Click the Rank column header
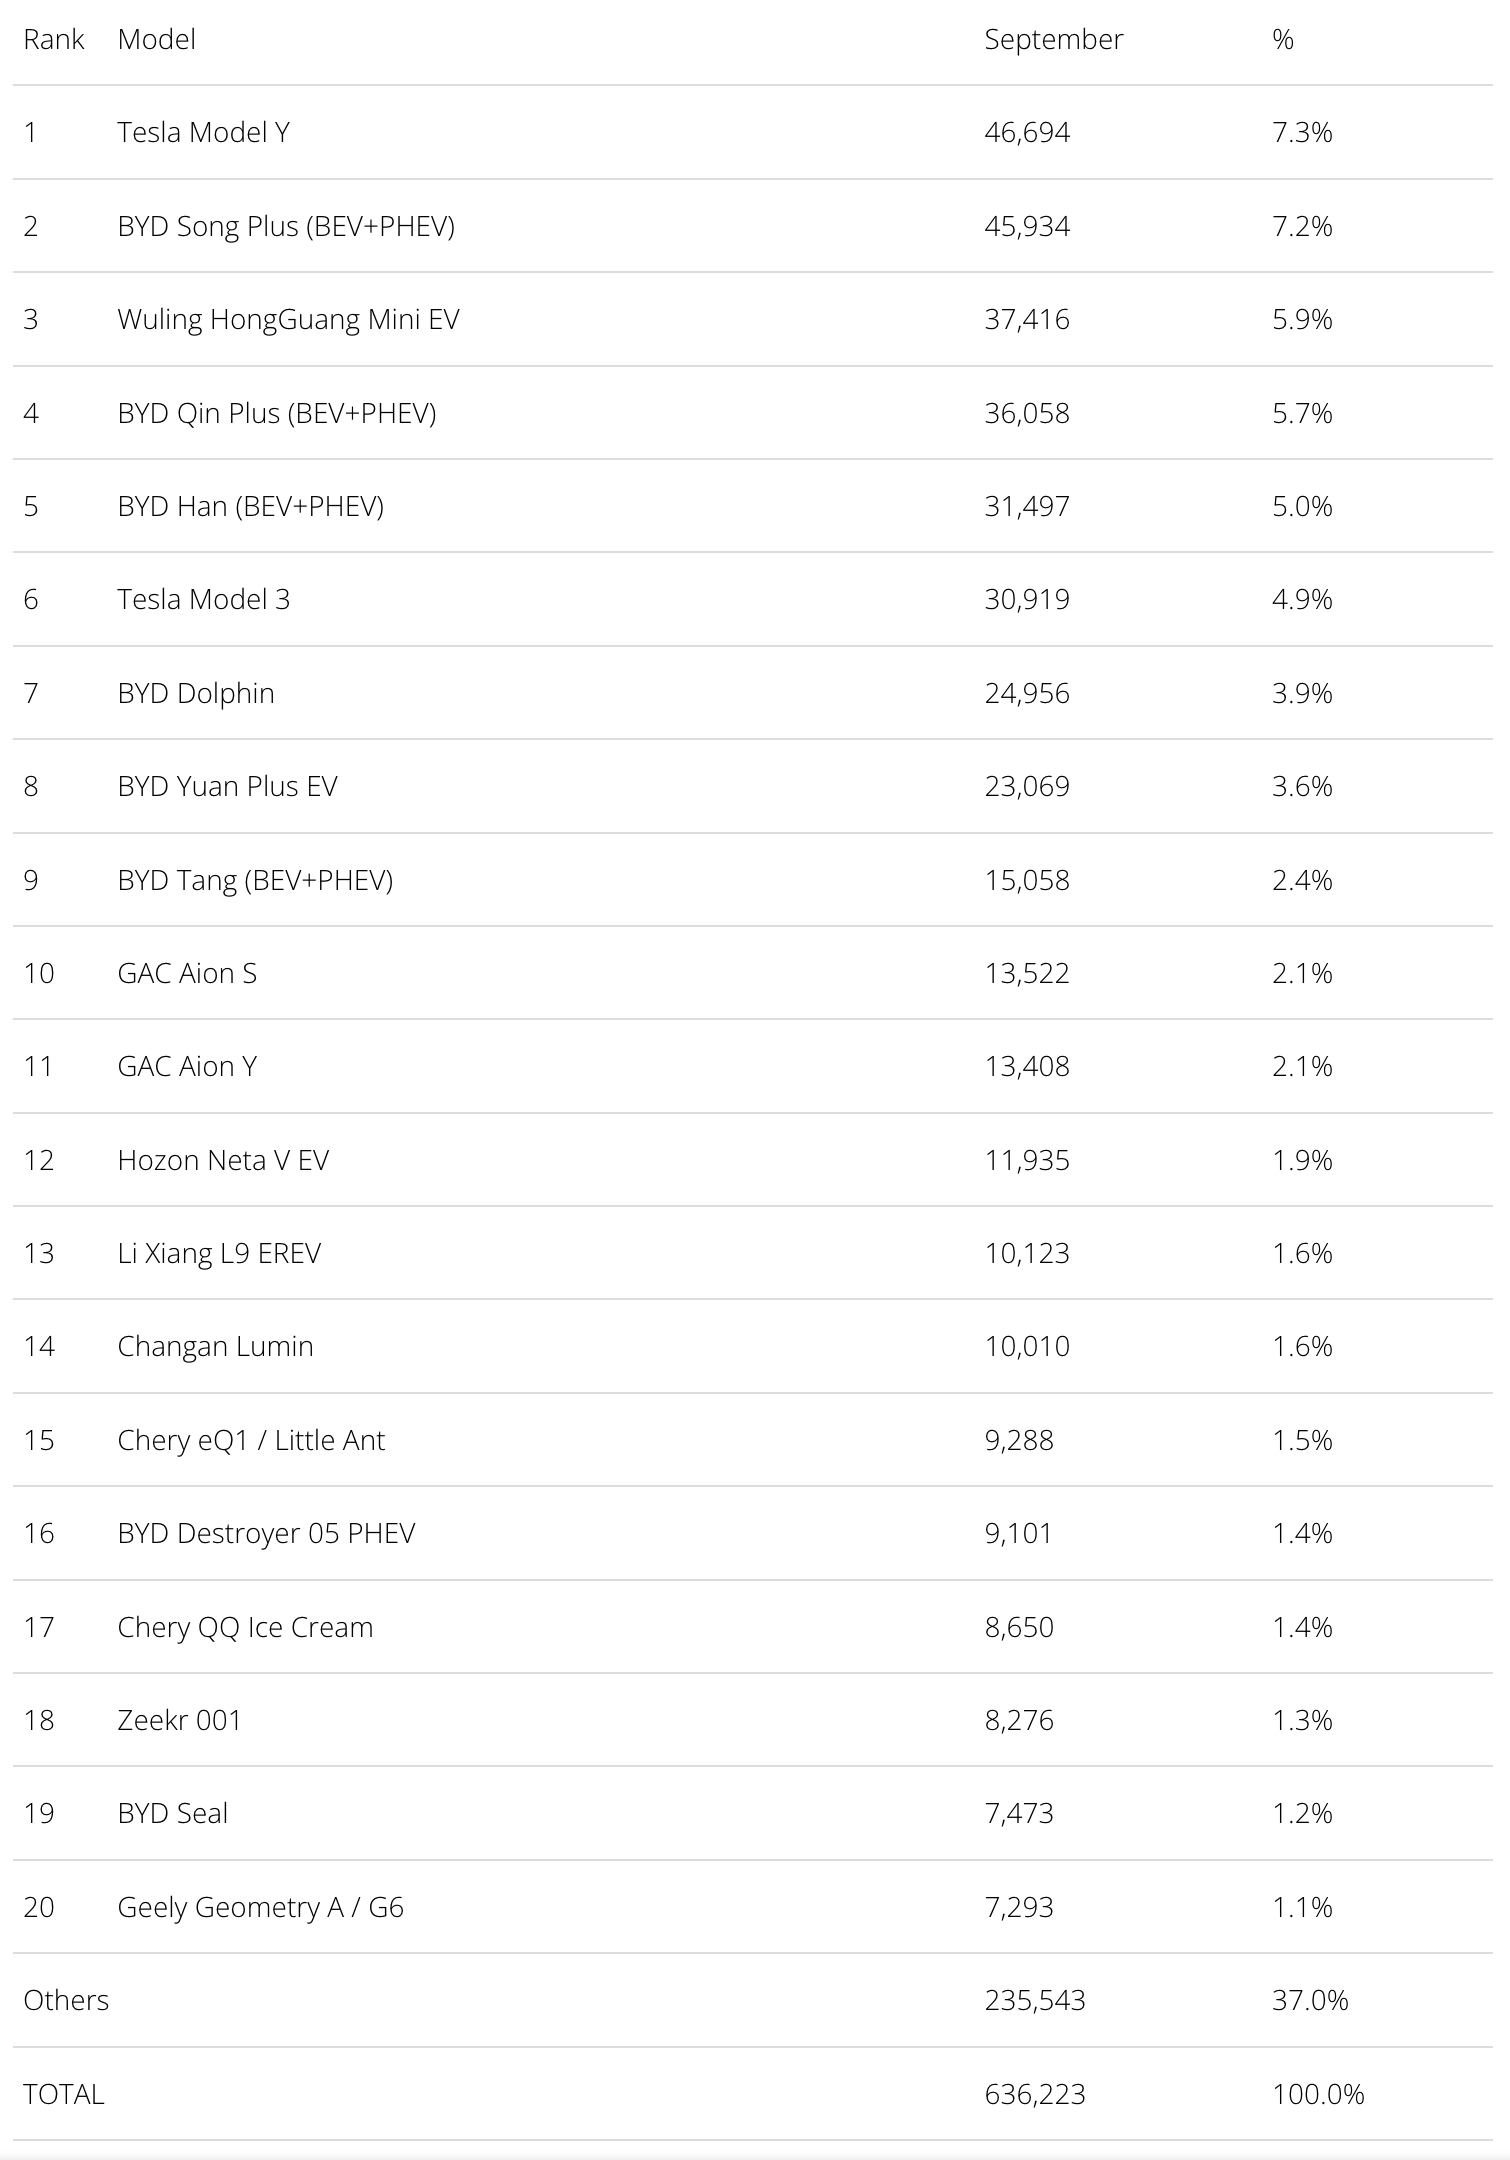Viewport: 1510px width, 2160px height. pyautogui.click(x=54, y=39)
